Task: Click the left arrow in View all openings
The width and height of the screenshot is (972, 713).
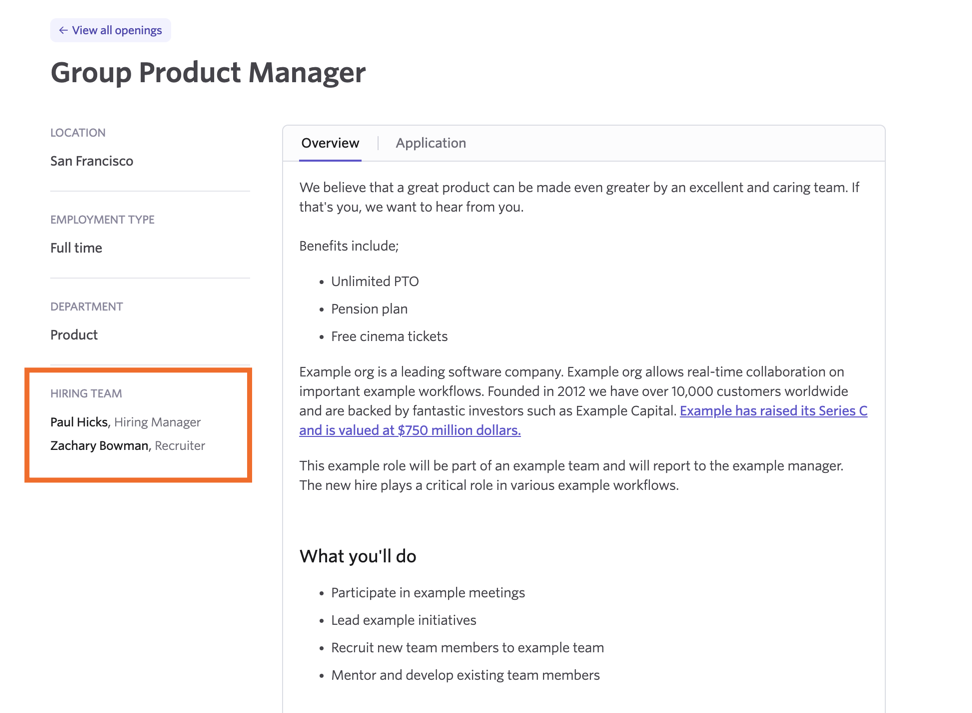Action: pos(63,30)
